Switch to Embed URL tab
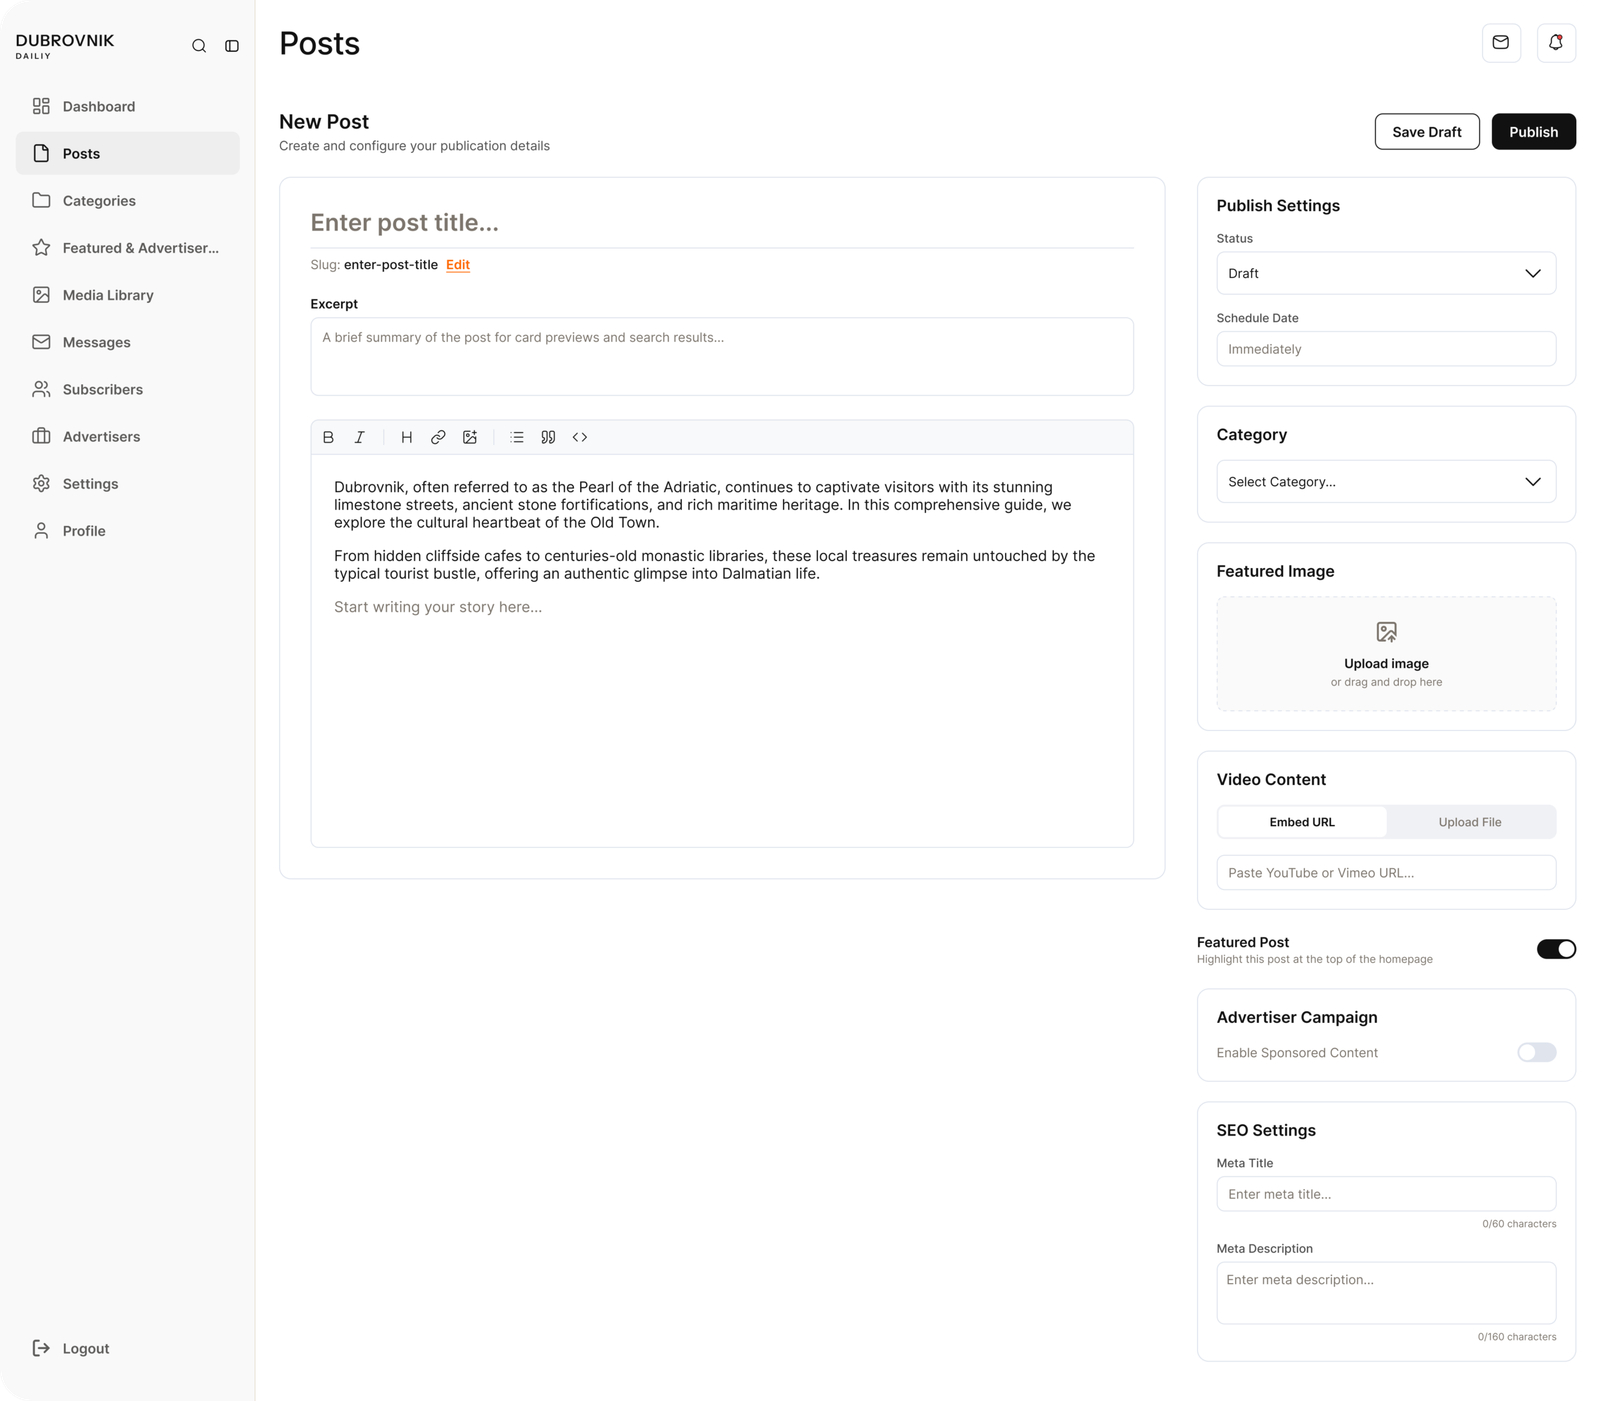The image size is (1600, 1401). 1302,822
